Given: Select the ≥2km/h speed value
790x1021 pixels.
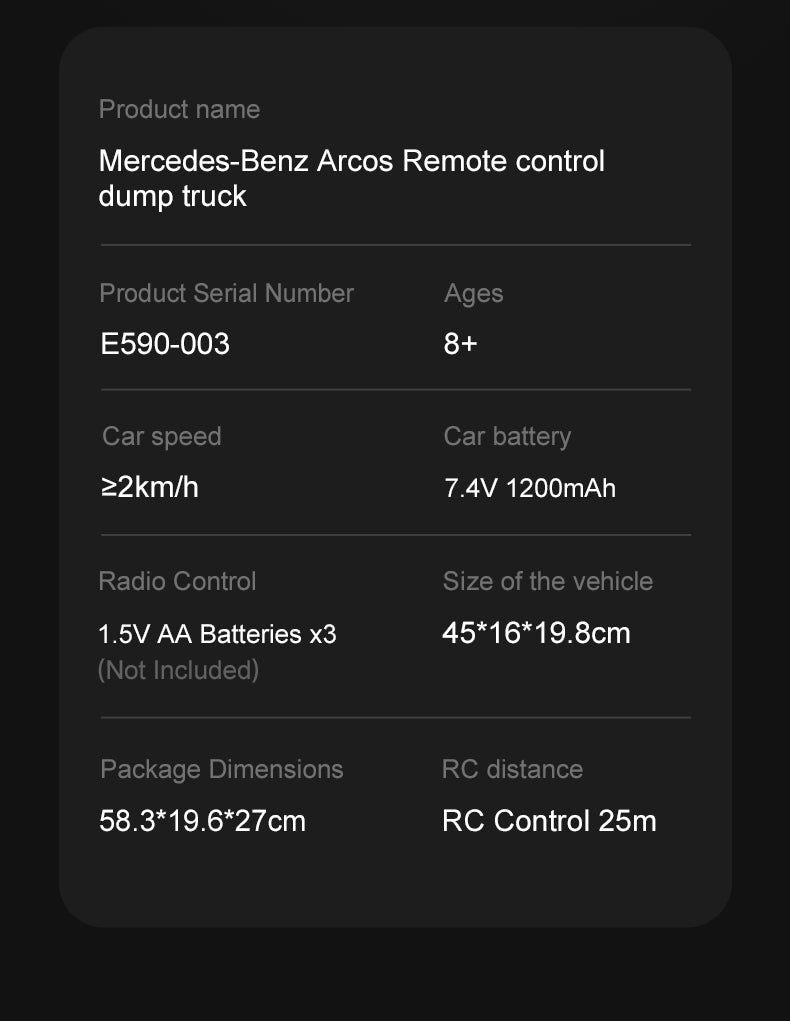Looking at the screenshot, I should click(x=149, y=487).
